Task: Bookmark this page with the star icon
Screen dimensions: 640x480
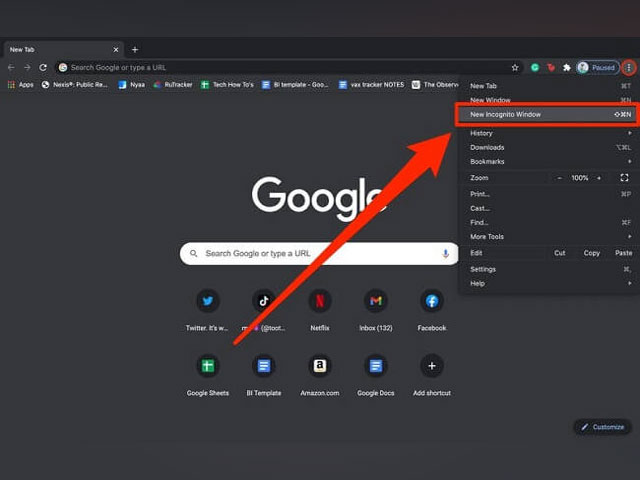Action: tap(515, 67)
